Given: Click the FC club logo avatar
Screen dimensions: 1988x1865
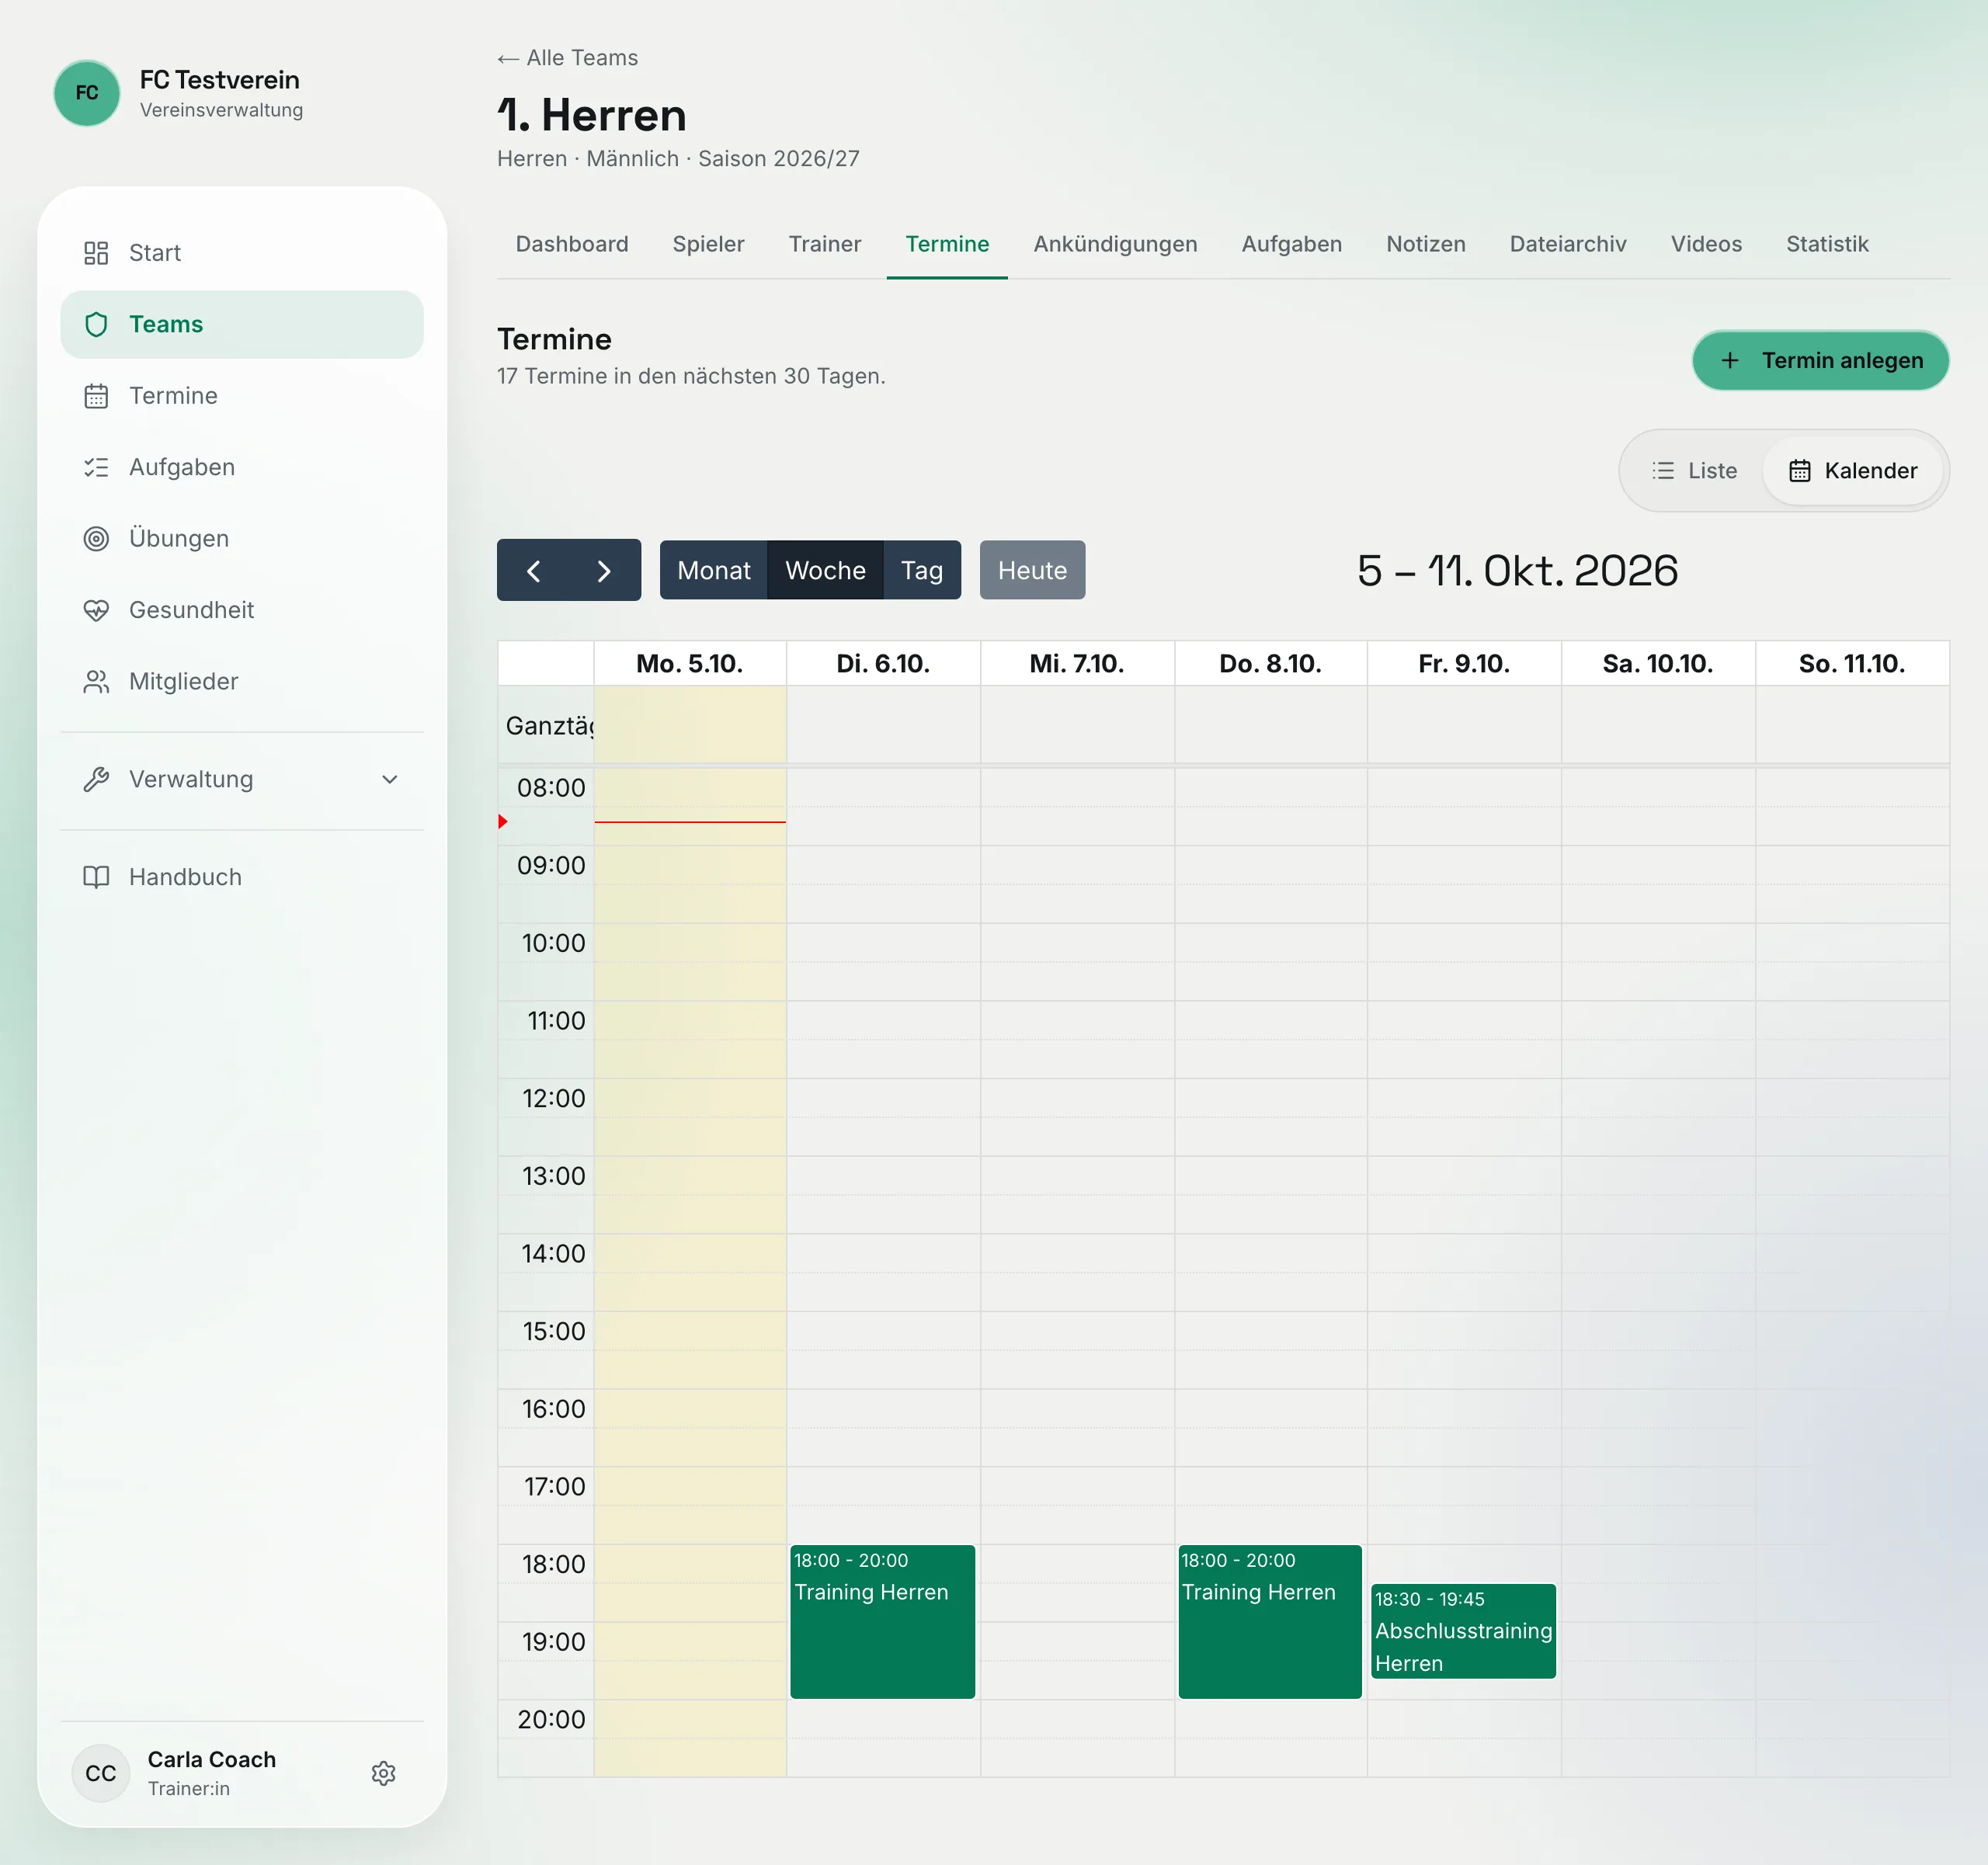Looking at the screenshot, I should (87, 93).
